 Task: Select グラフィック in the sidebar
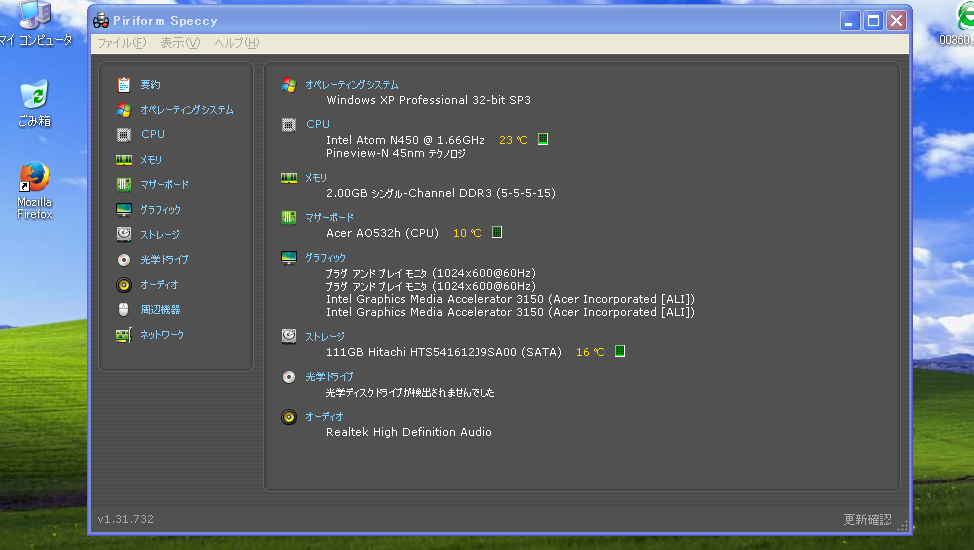click(160, 209)
